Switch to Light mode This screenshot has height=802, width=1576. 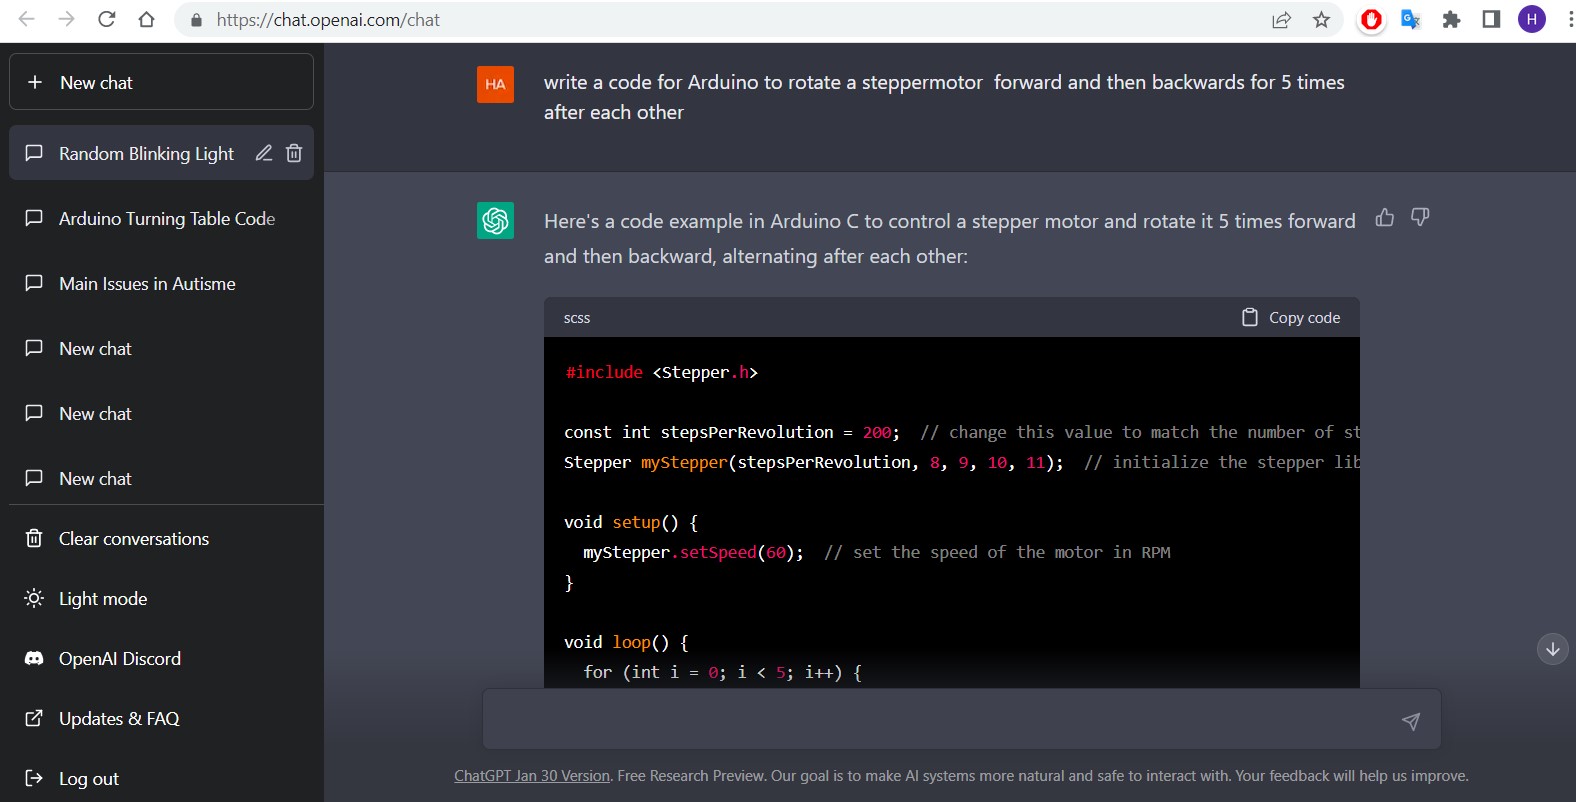point(161,598)
